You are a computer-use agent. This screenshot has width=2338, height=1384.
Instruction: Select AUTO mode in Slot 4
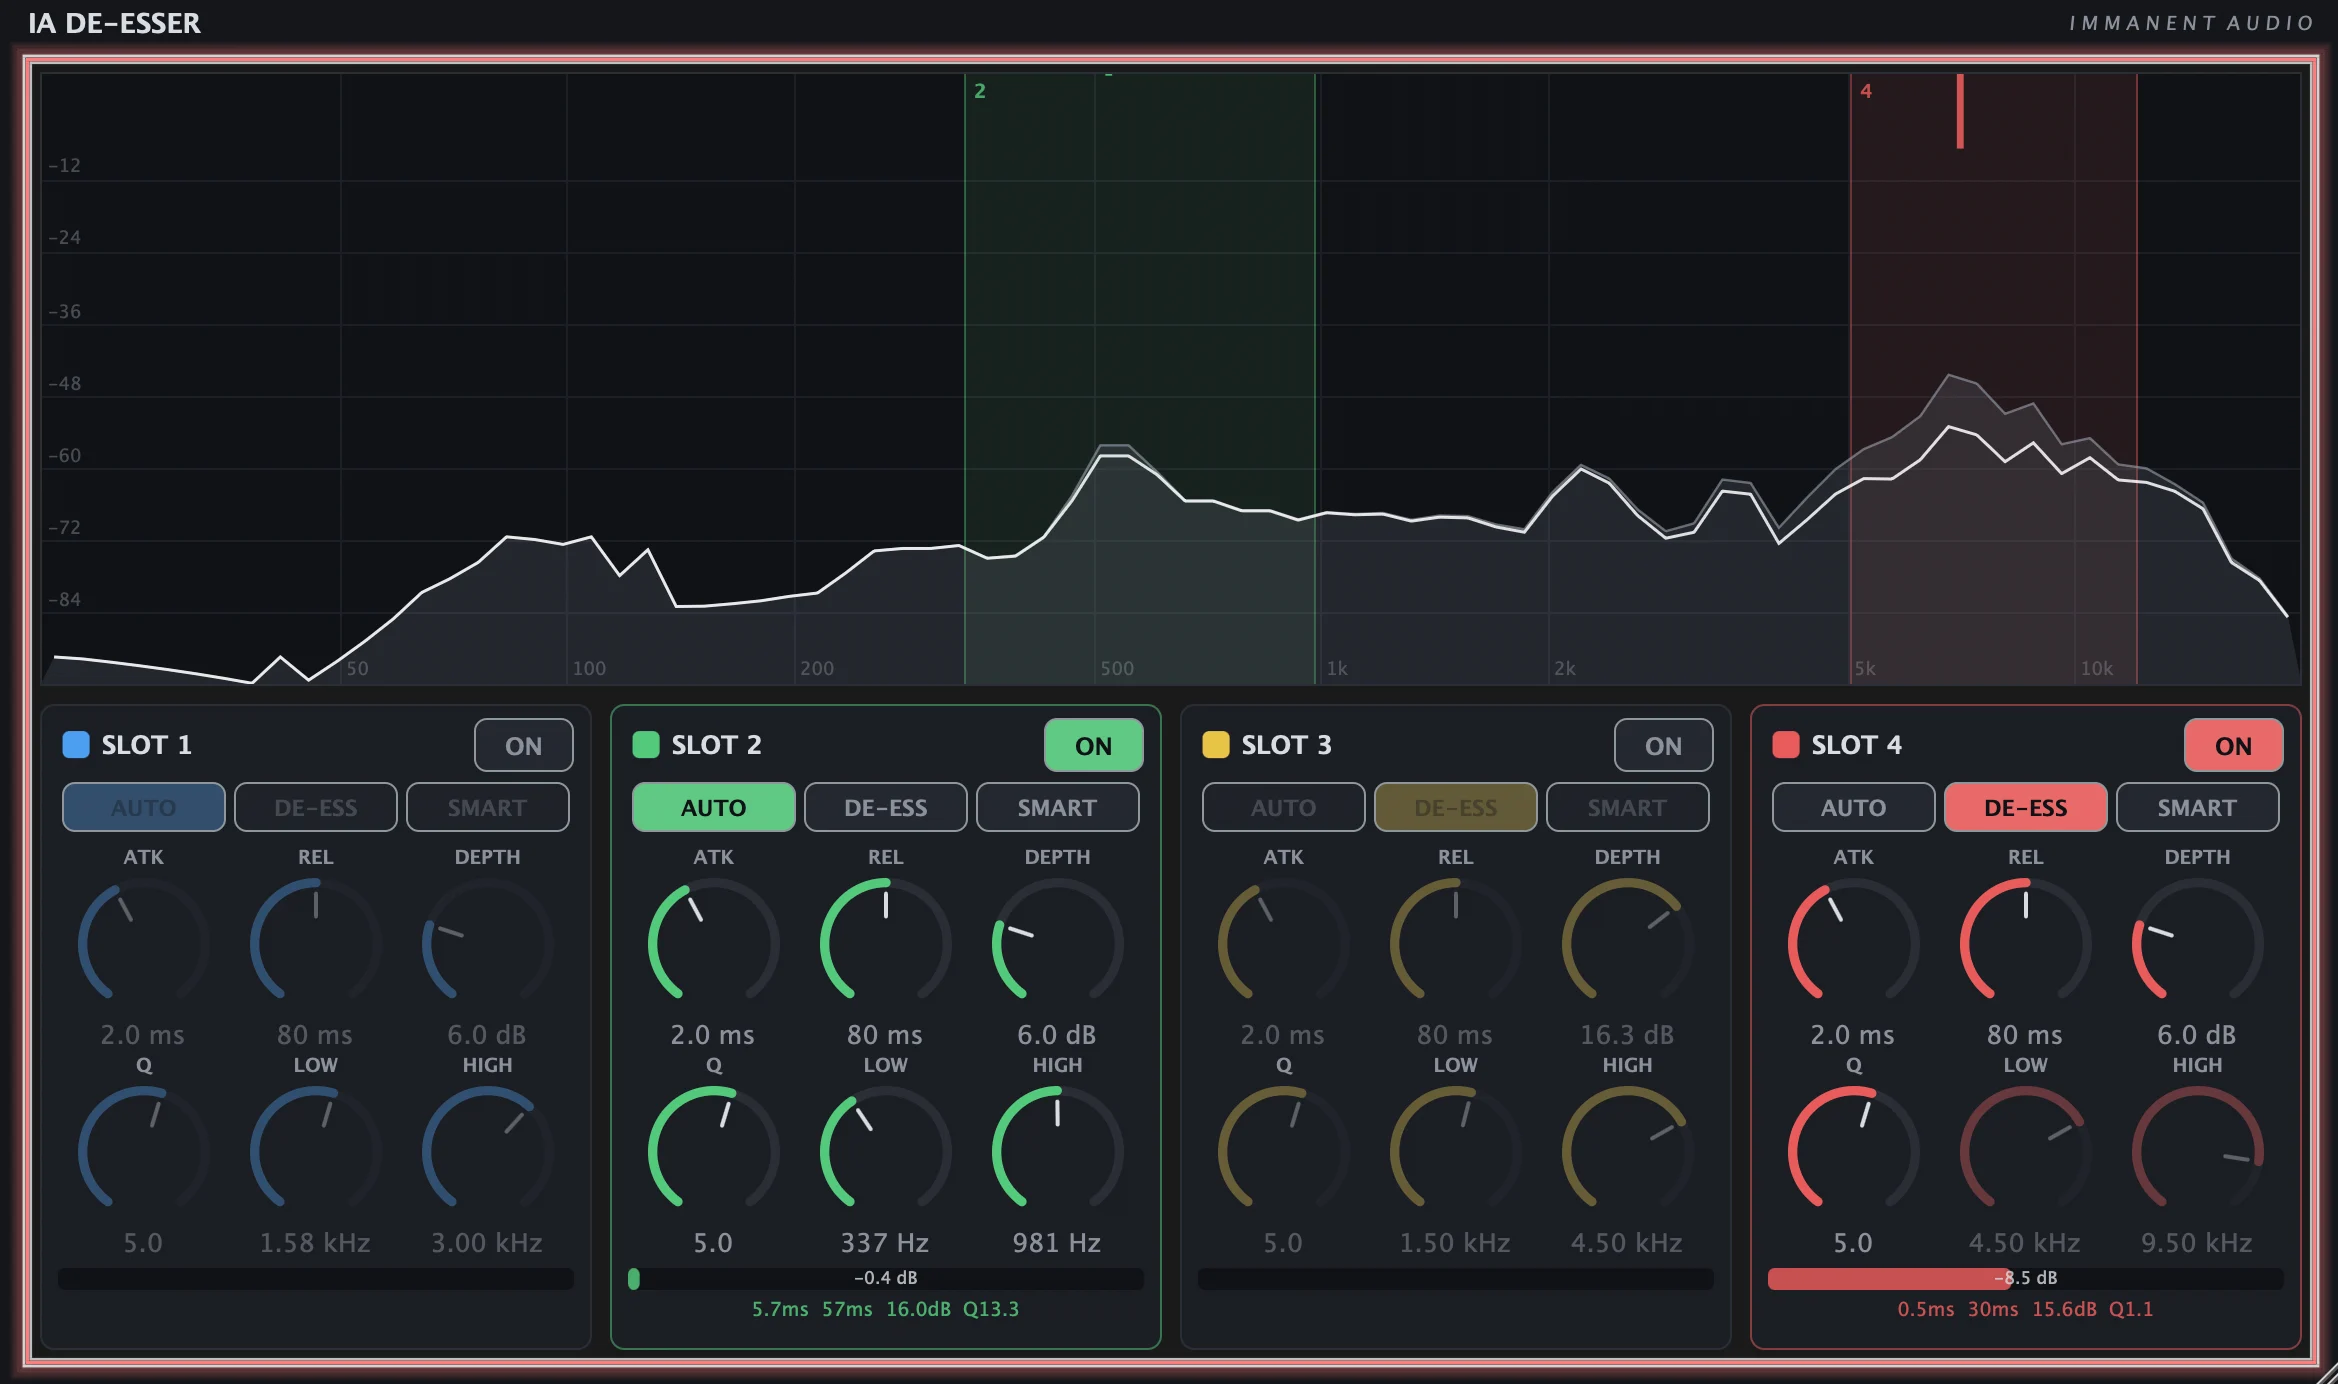(x=1854, y=807)
